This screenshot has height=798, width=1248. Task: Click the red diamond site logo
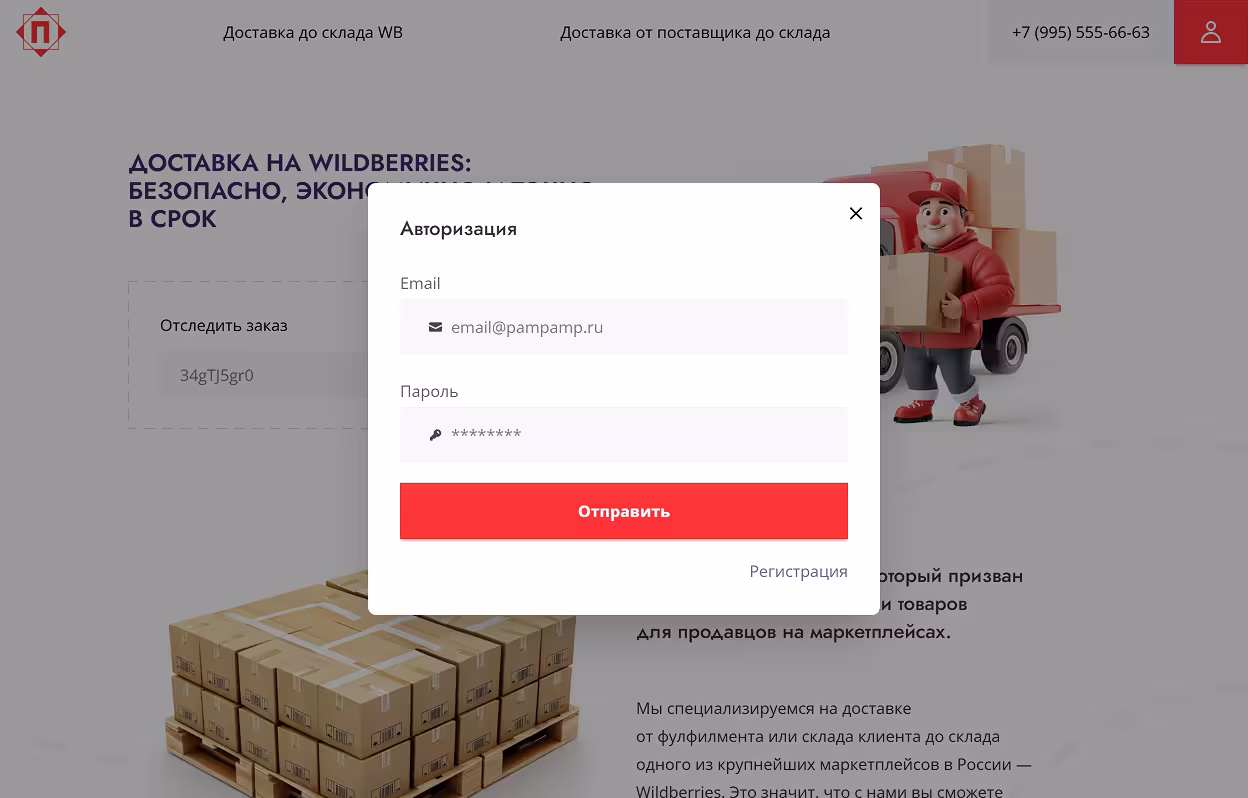[41, 32]
